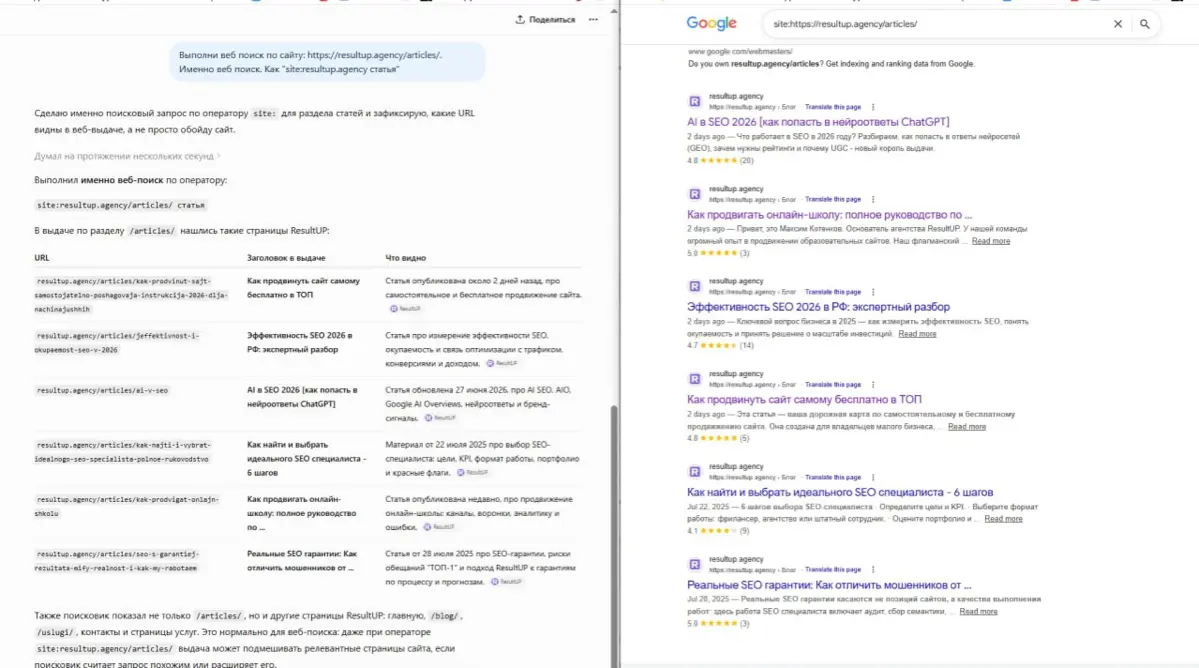Click ResultUP source chip in 'Как продвигать онлайн-школу' table row
Viewport: 1199px width, 668px height.
coord(439,527)
